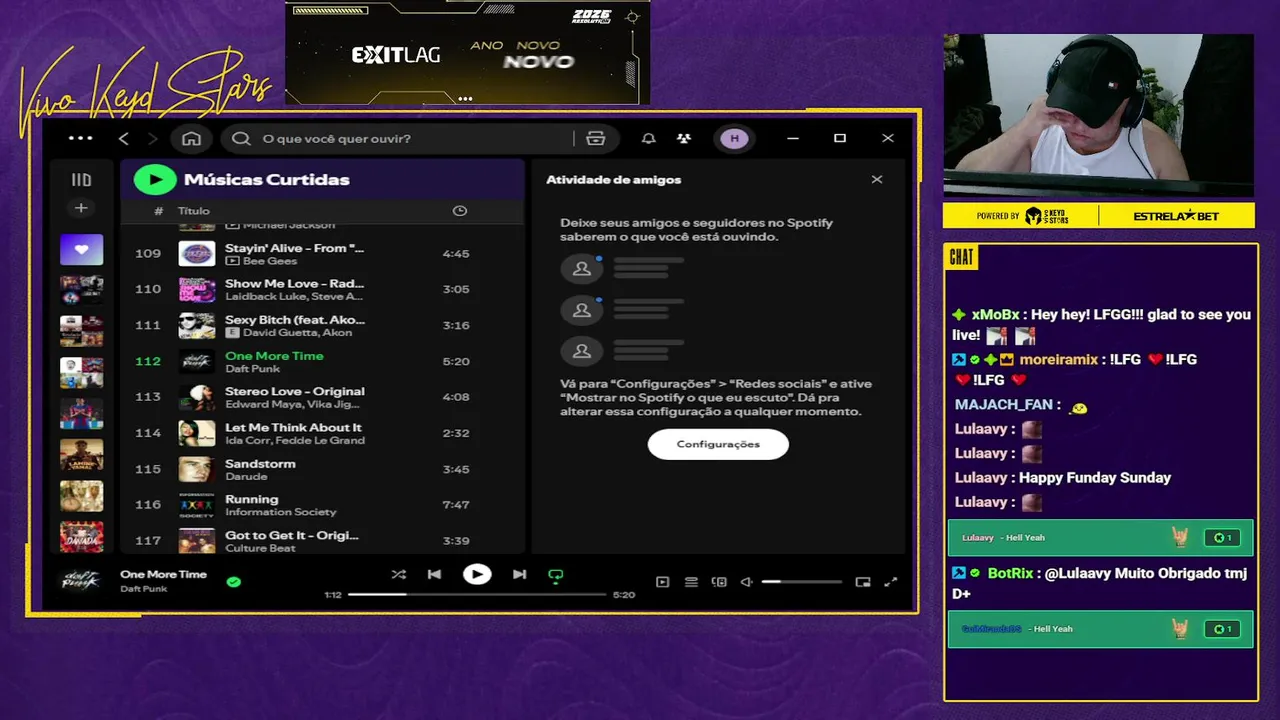The height and width of the screenshot is (720, 1280).
Task: Open One More Time title in player bar
Action: coord(163,574)
